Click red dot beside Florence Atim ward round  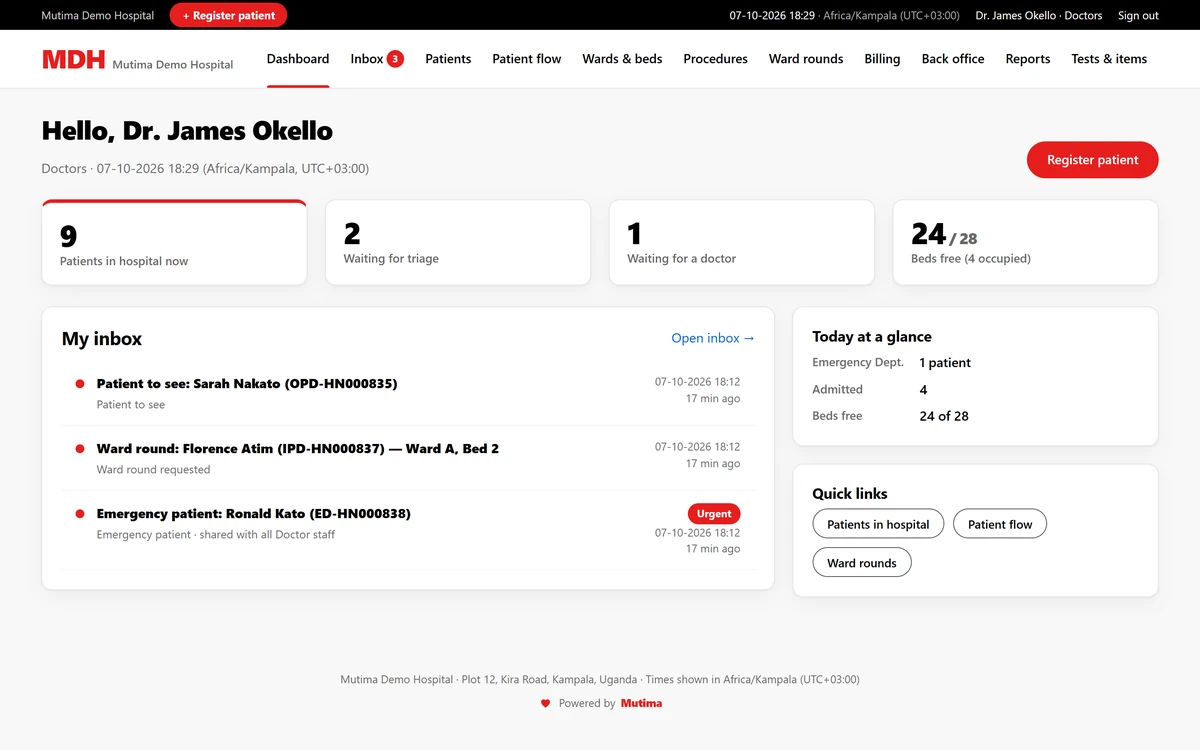[80, 449]
